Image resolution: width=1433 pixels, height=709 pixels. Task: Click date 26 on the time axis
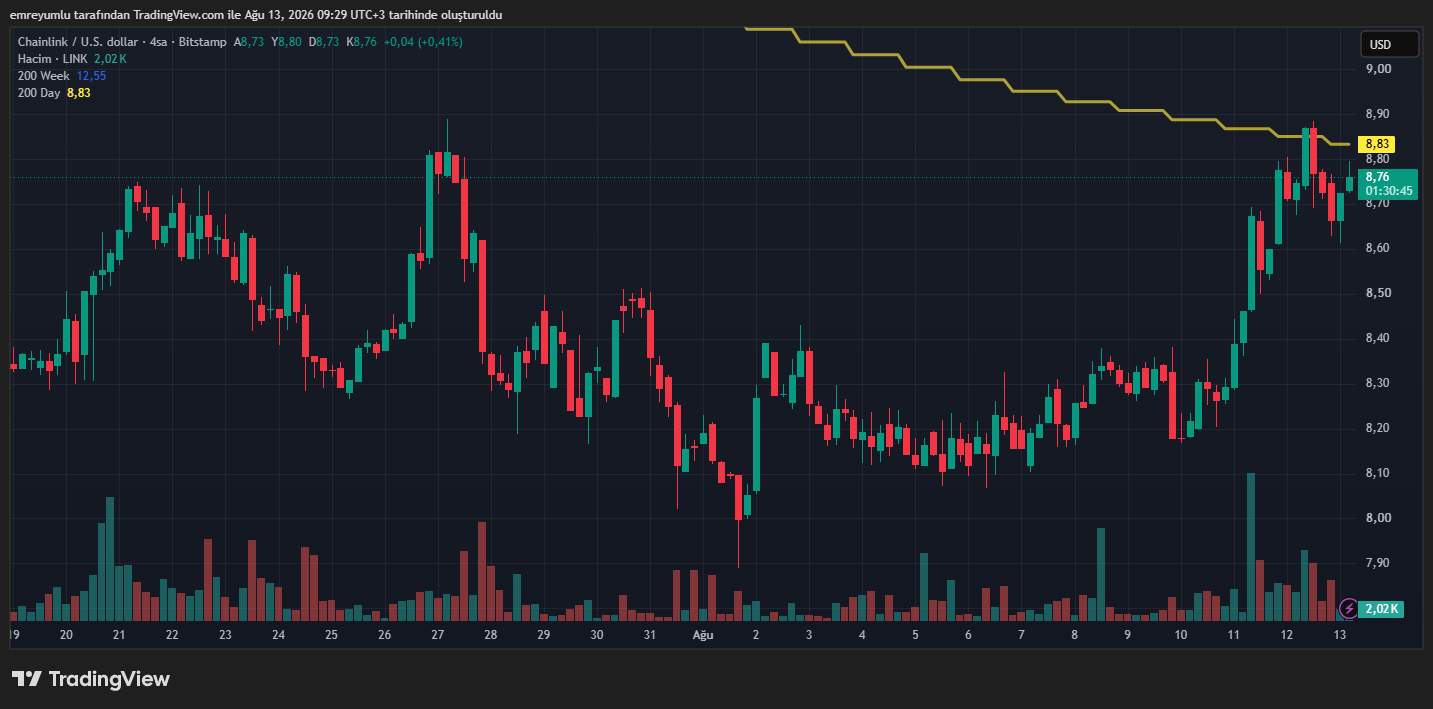point(385,635)
